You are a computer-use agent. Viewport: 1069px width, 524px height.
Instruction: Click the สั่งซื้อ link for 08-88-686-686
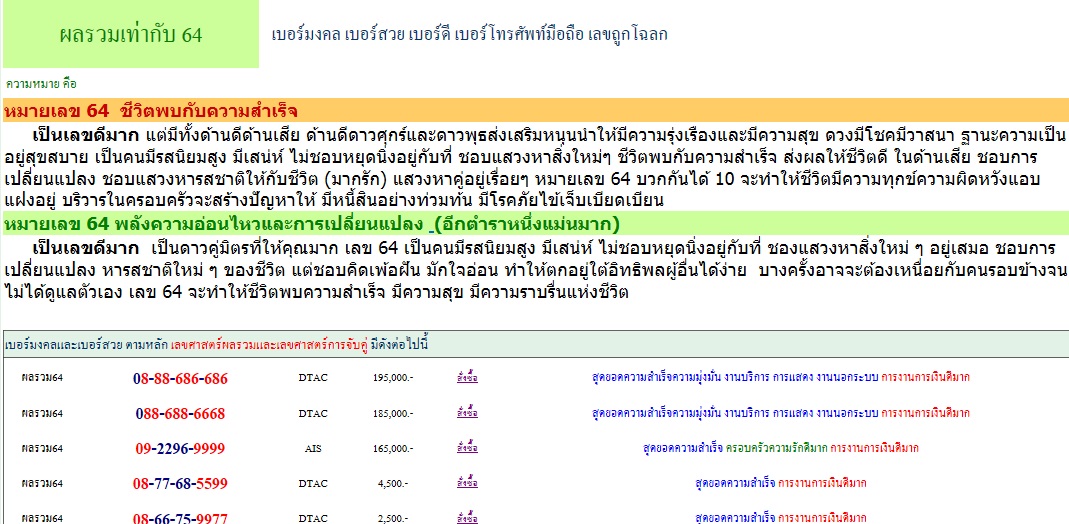click(467, 377)
